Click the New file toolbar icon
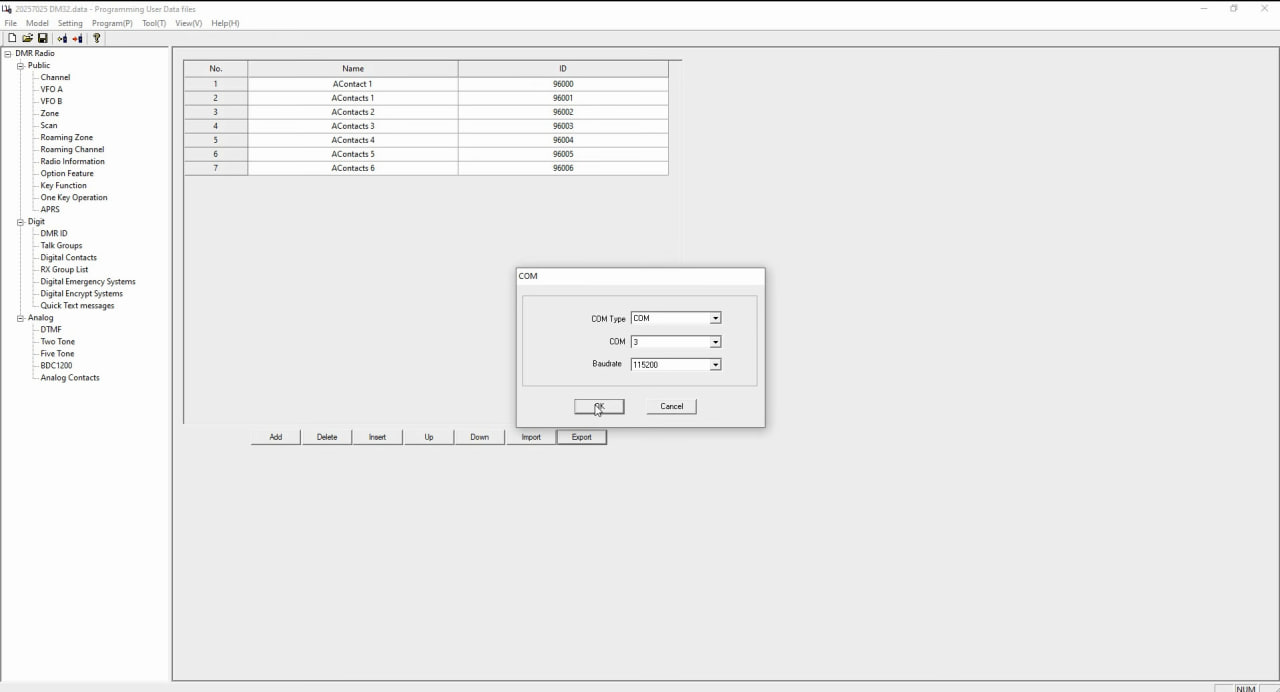Image resolution: width=1280 pixels, height=692 pixels. point(12,38)
